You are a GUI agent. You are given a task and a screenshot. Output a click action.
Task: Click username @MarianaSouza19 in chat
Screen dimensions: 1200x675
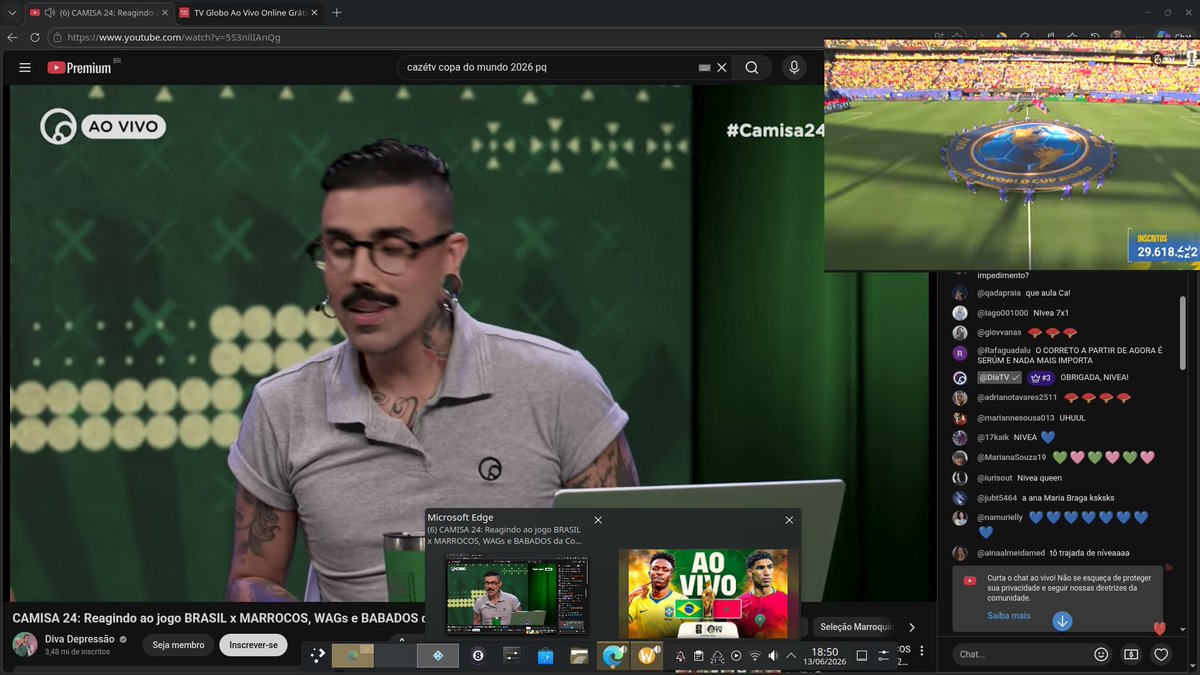1011,457
